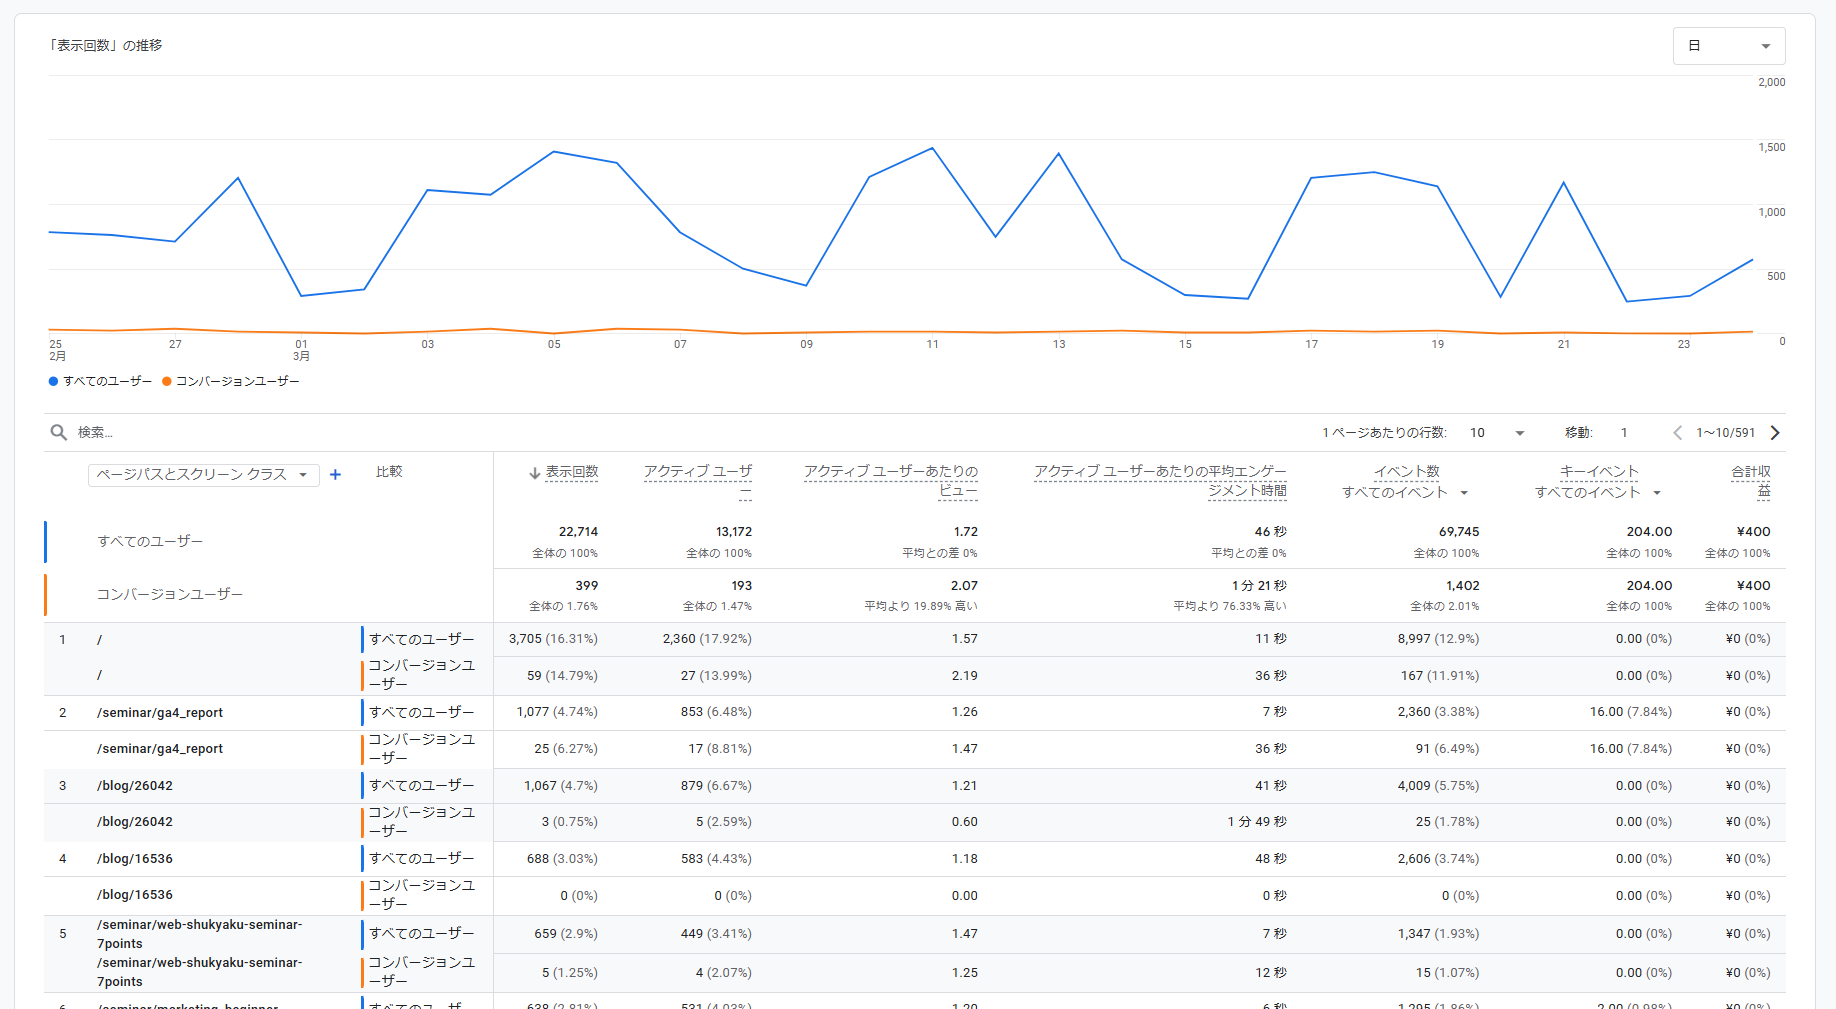Go to previous page of rows
The width and height of the screenshot is (1836, 1009).
(1677, 433)
